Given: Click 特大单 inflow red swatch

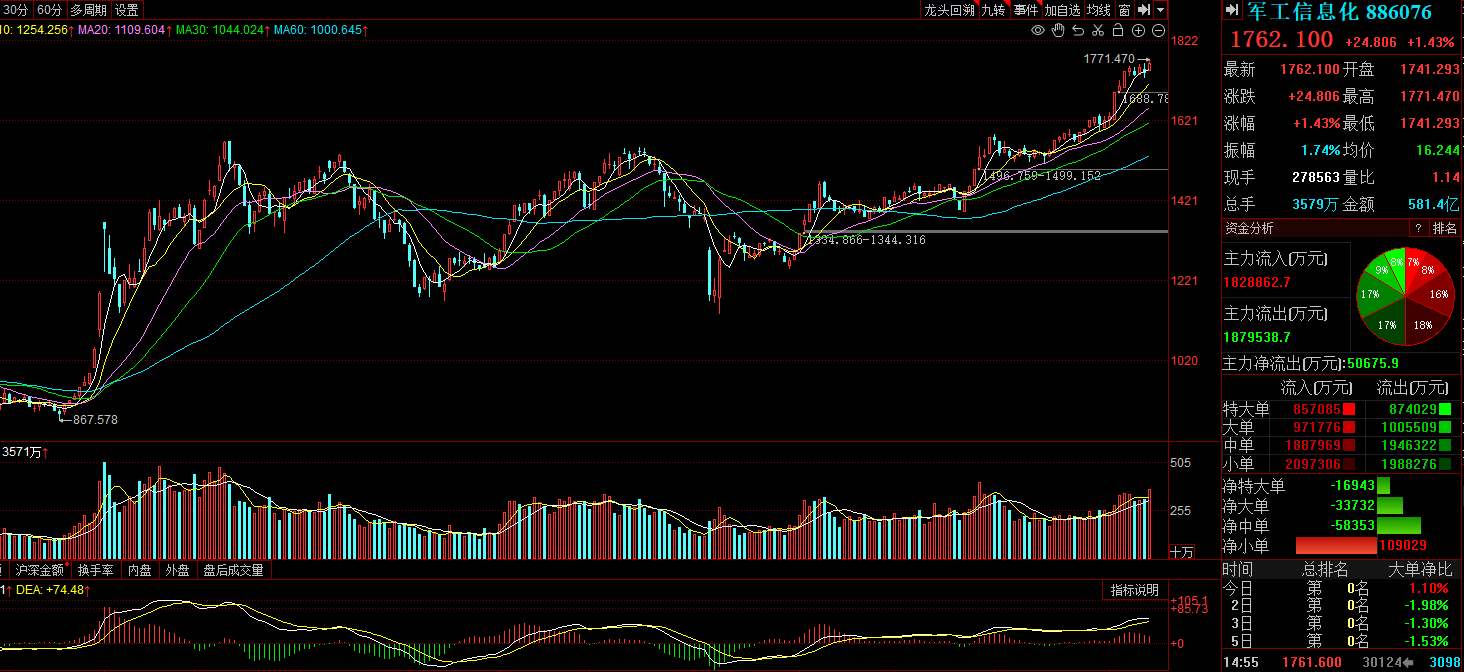Looking at the screenshot, I should (1349, 409).
